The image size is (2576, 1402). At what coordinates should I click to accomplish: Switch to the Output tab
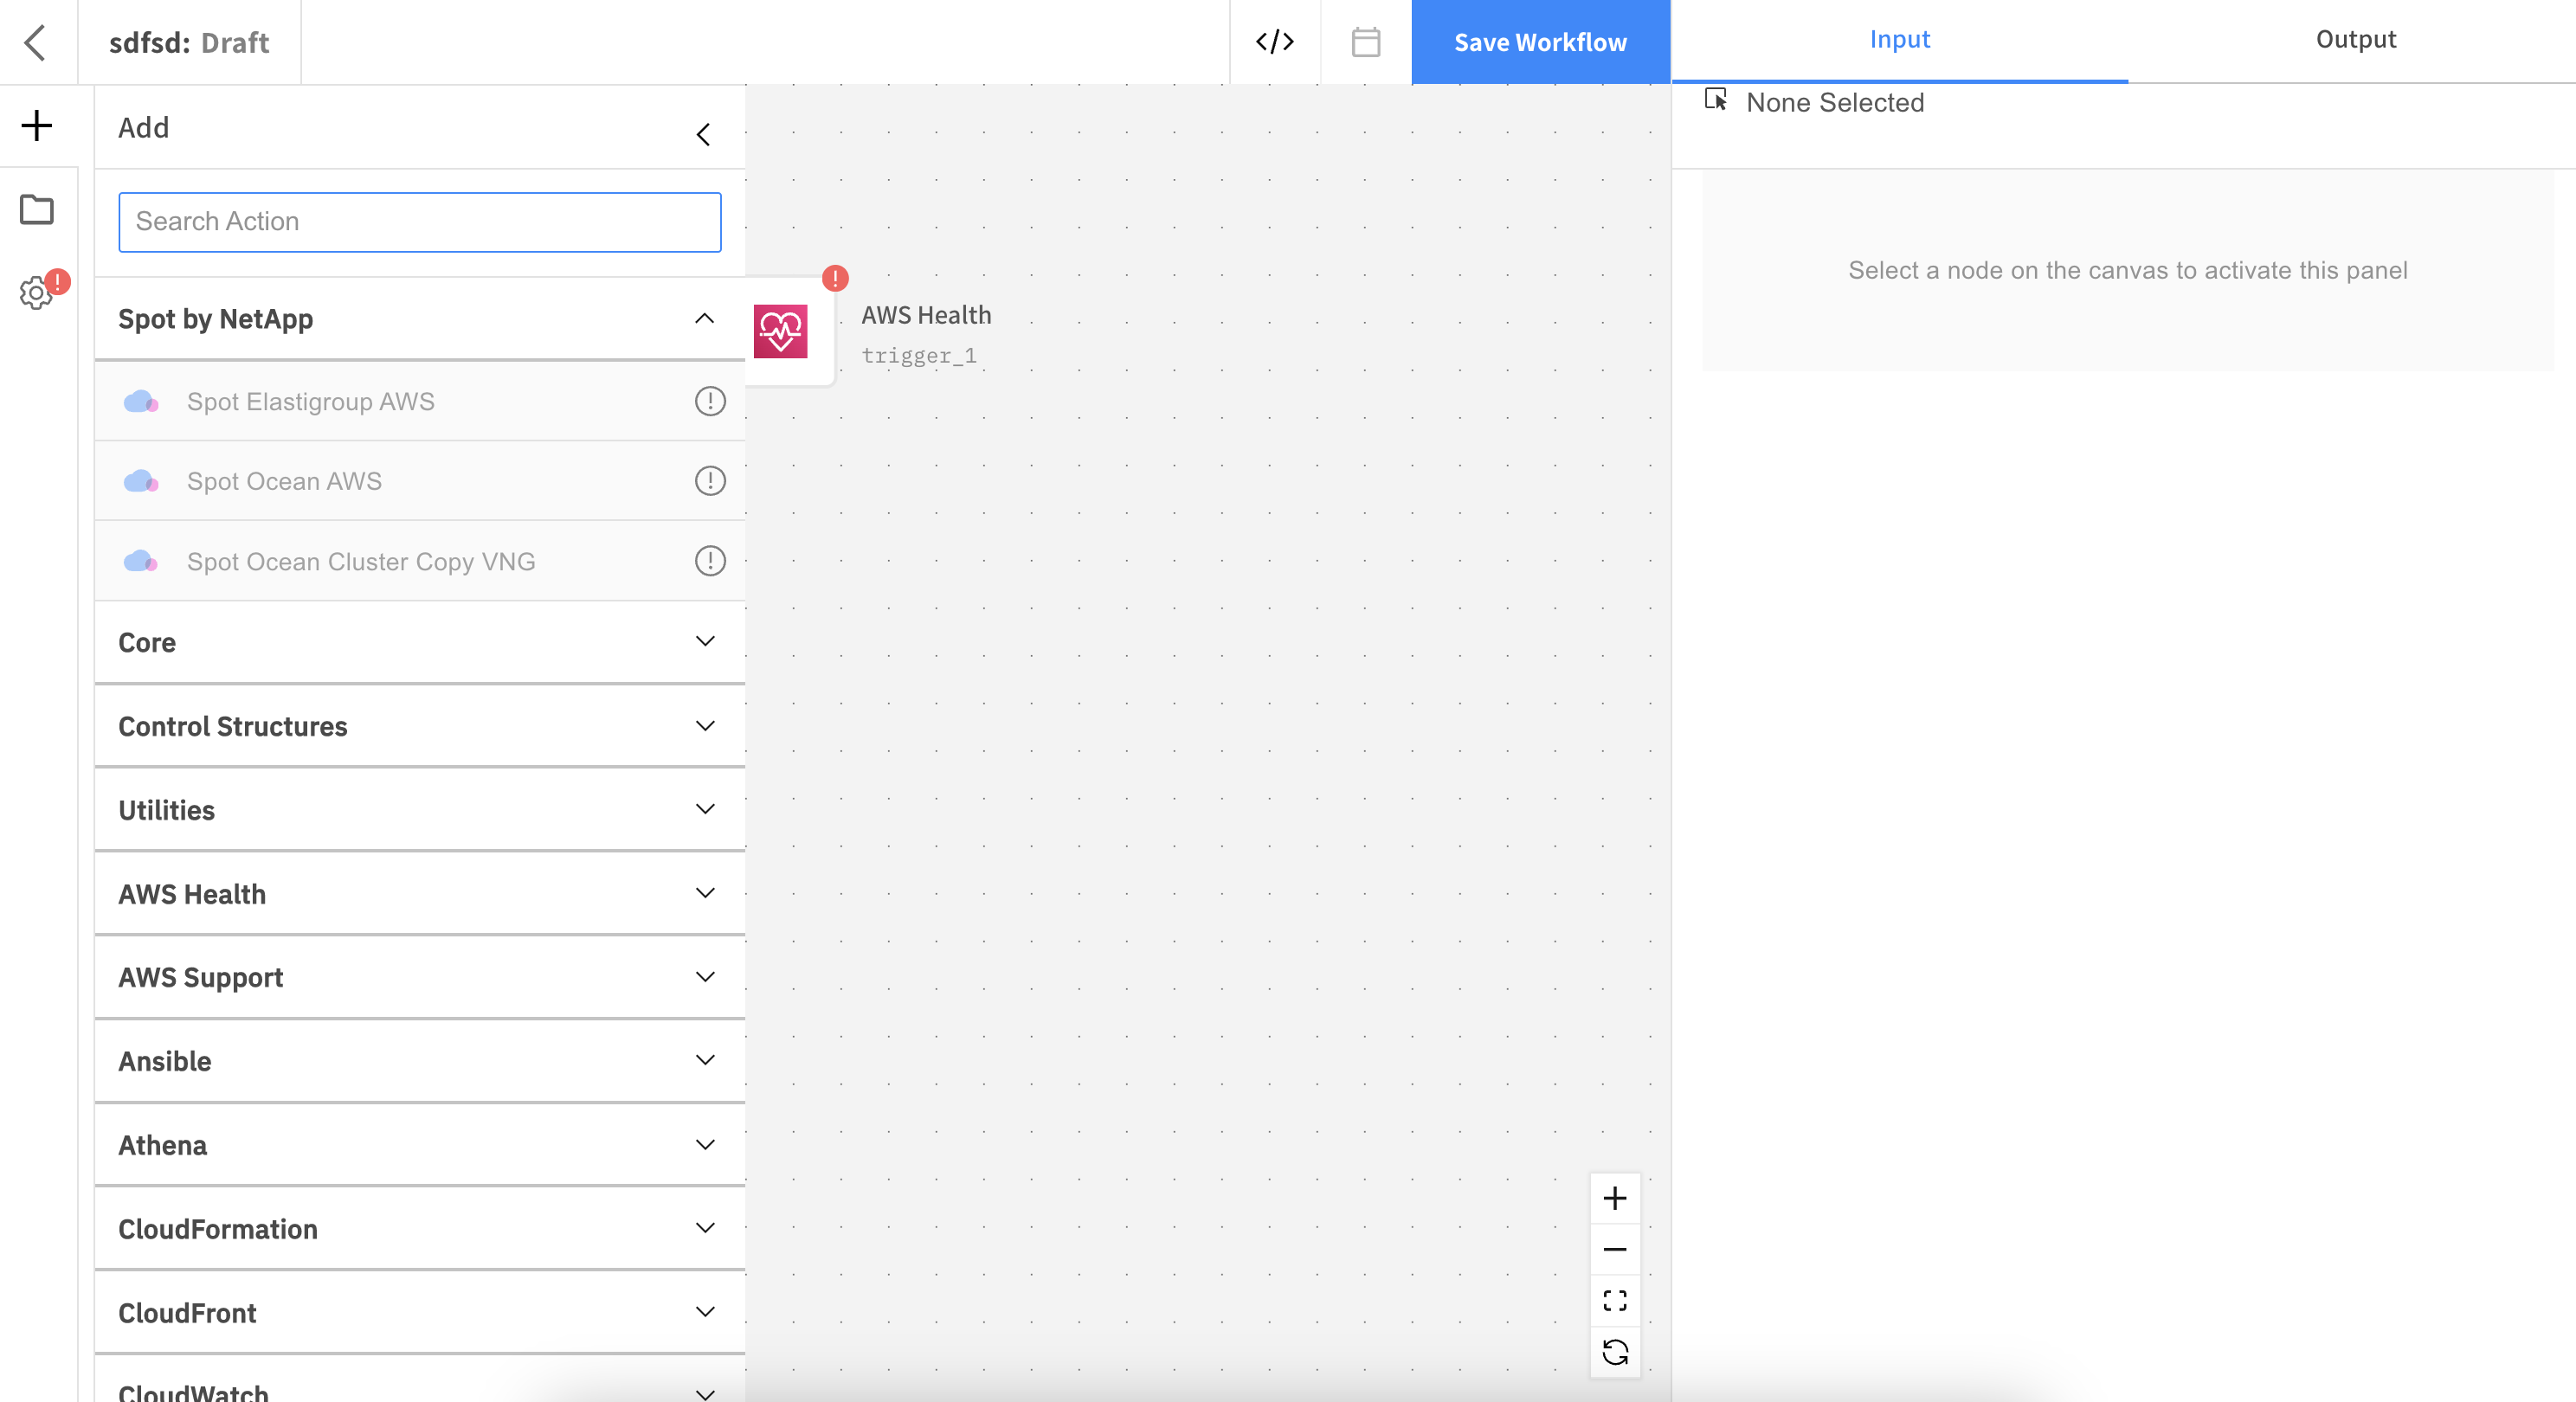point(2355,40)
